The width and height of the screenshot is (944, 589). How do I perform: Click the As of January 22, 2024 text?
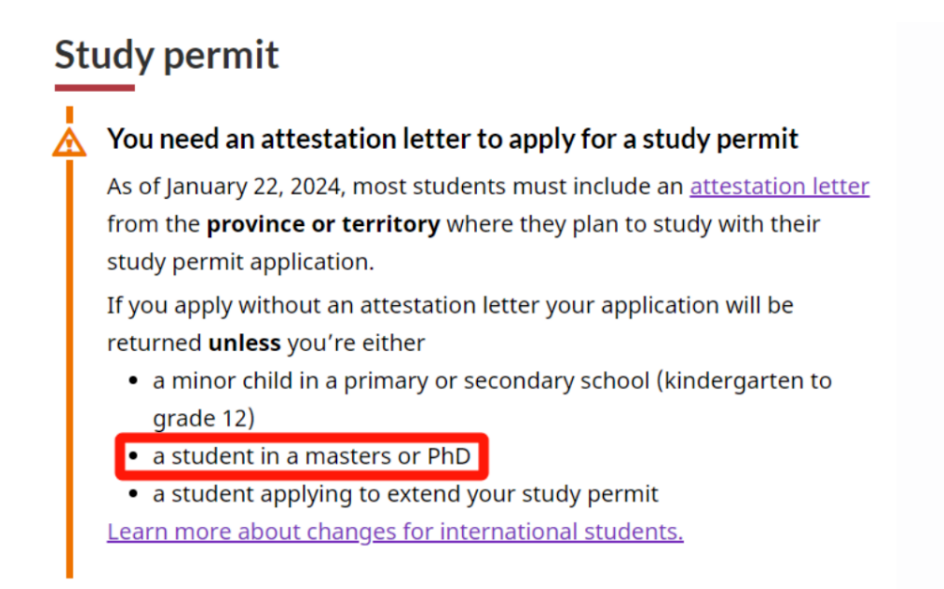click(x=224, y=186)
